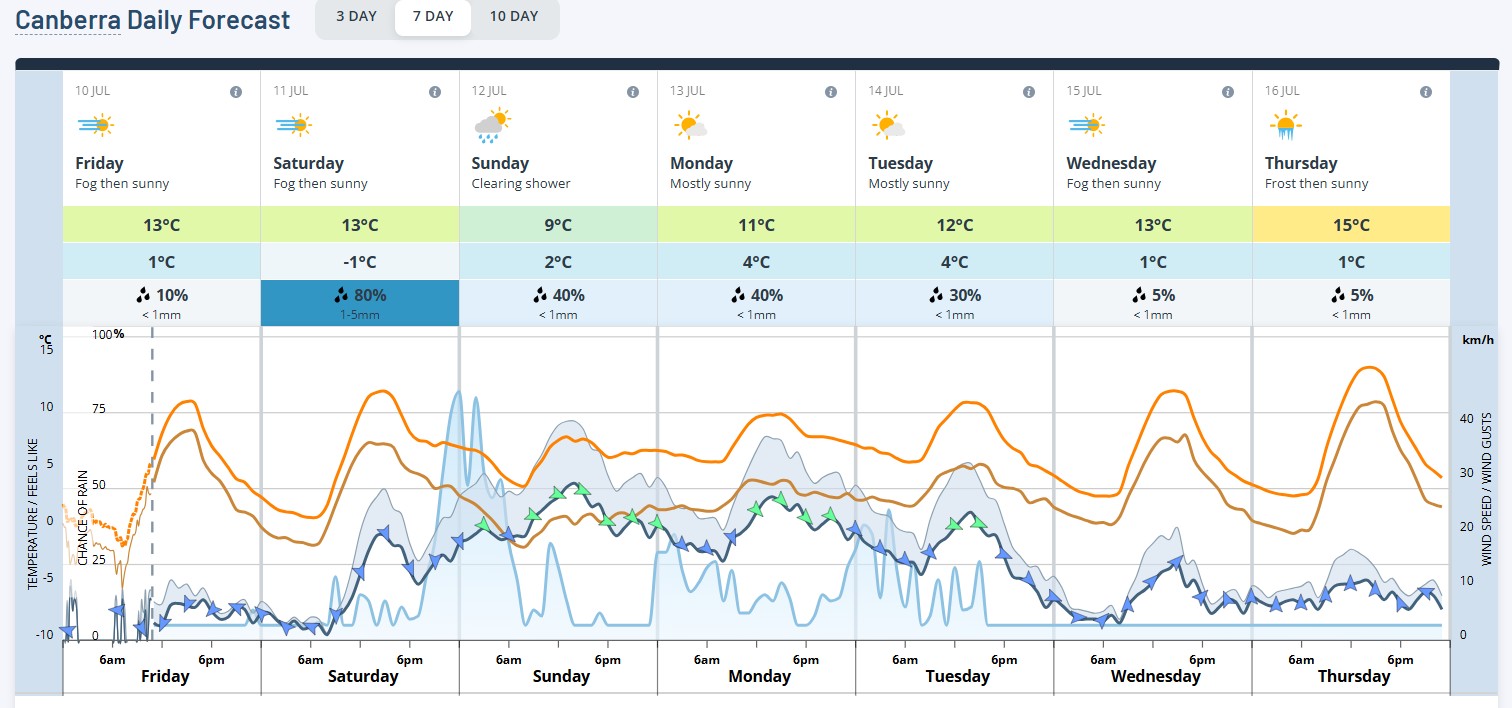Click the raindrop icon beside Saturday's 80%
The image size is (1512, 708).
(x=342, y=295)
